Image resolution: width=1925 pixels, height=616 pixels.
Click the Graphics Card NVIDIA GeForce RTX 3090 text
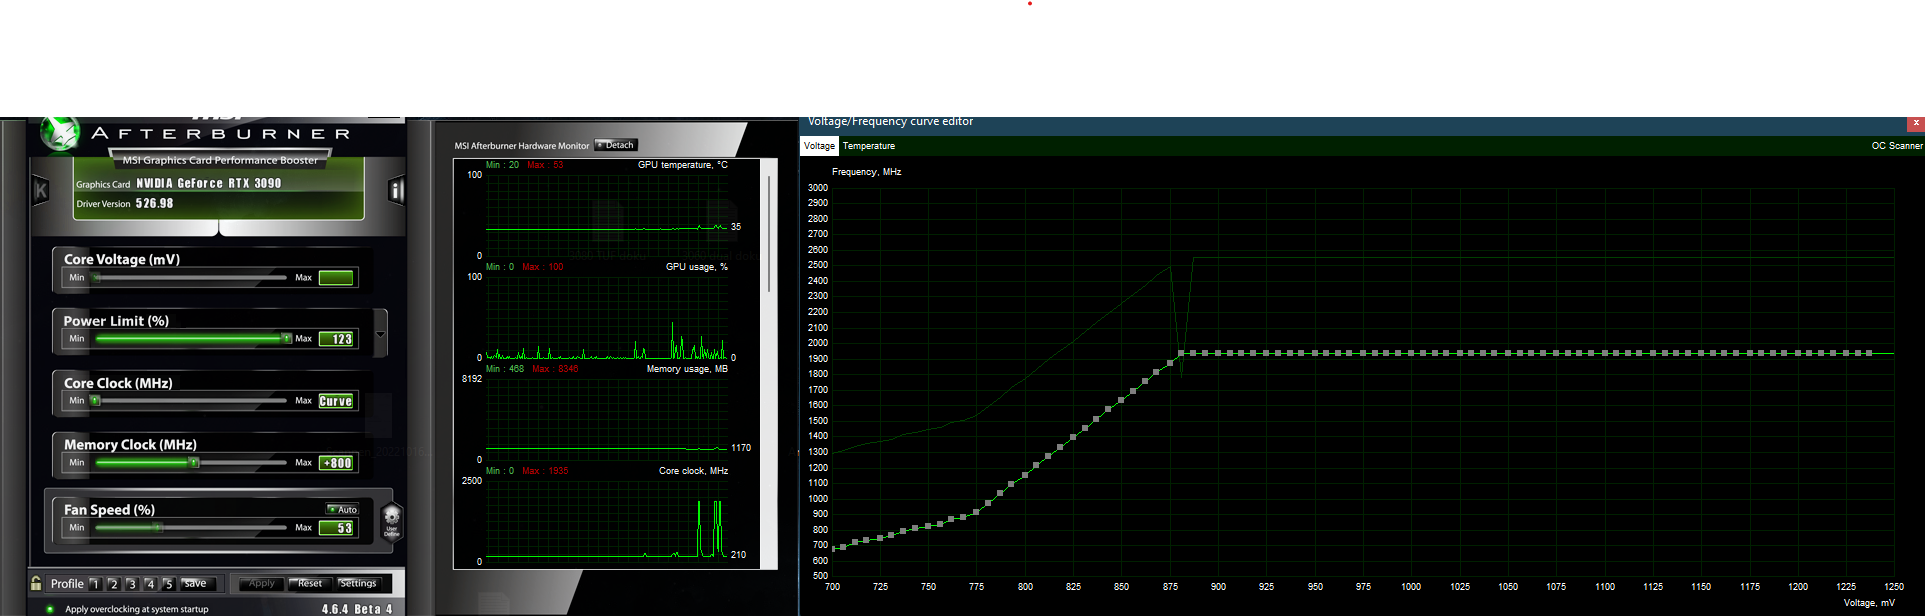(x=179, y=184)
